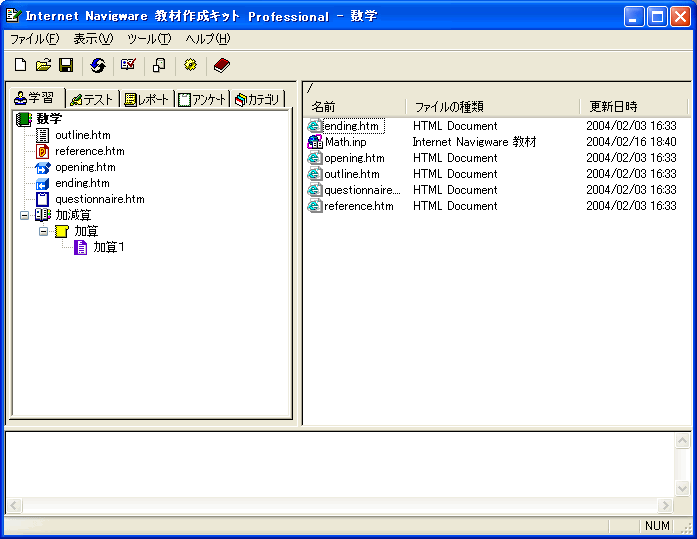Open the ファイル(F) menu

(34, 39)
